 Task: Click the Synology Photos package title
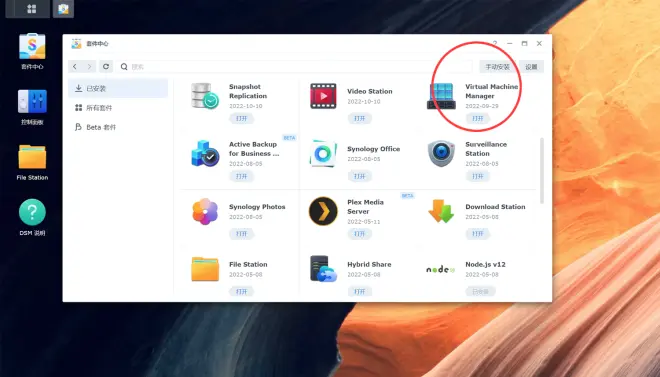pos(257,207)
